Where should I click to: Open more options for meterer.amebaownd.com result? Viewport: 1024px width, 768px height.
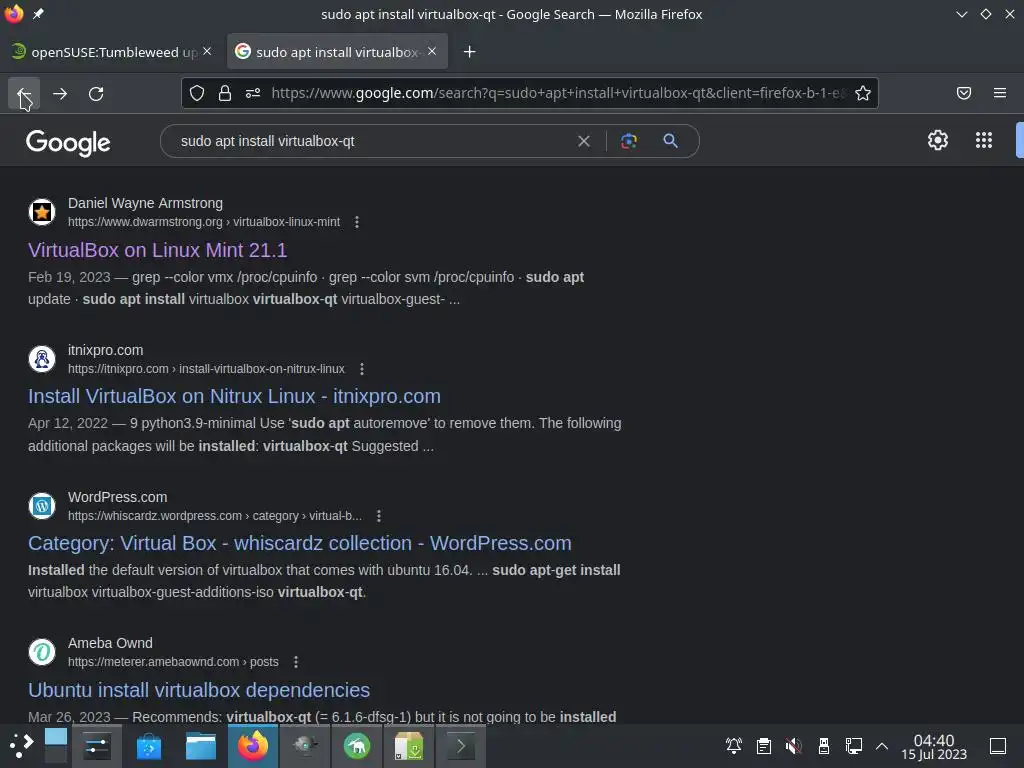(x=296, y=662)
